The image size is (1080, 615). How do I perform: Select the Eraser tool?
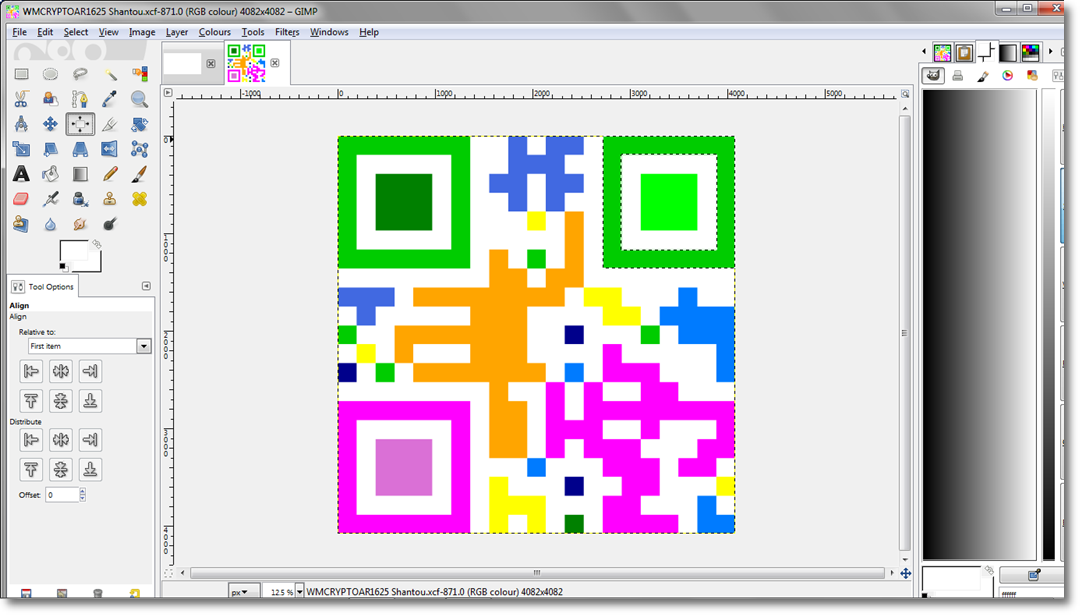click(x=21, y=199)
